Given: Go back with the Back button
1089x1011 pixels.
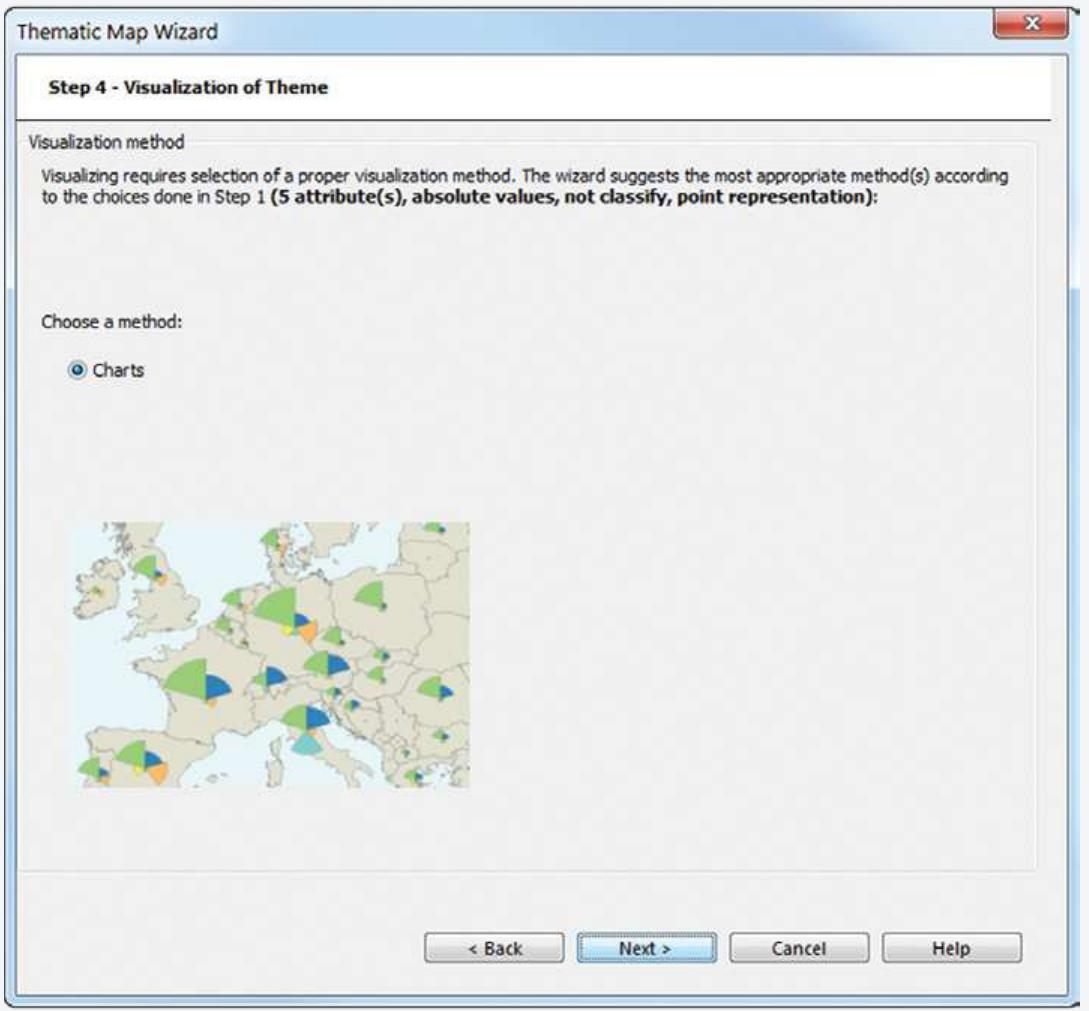Looking at the screenshot, I should click(x=494, y=948).
